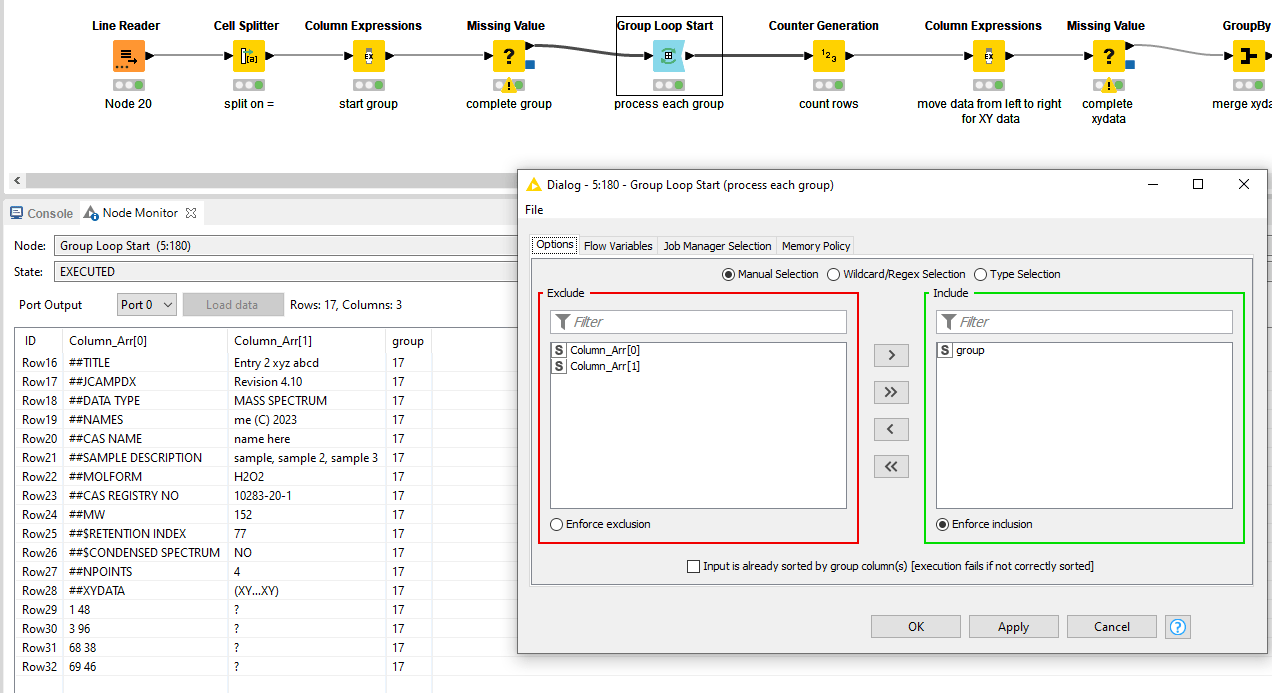Select the Counter Generation node icon
The image size is (1272, 693).
[829, 56]
